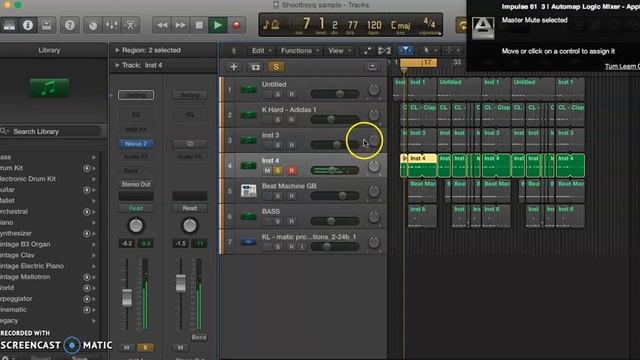Viewport: 640px width, 360px height.
Task: Open the View menu in tracks area
Action: [x=339, y=51]
